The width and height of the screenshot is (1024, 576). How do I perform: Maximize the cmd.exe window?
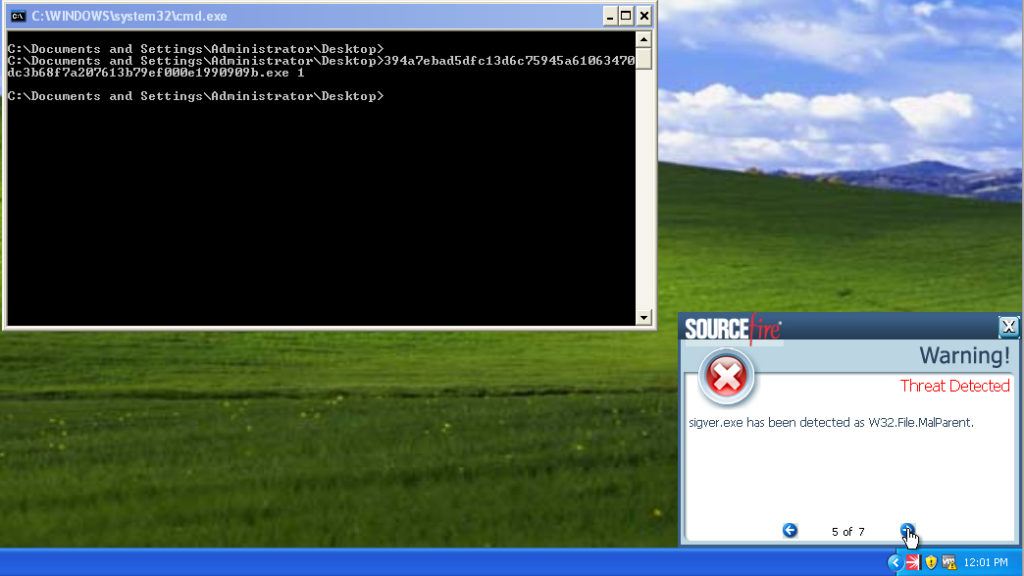point(626,16)
